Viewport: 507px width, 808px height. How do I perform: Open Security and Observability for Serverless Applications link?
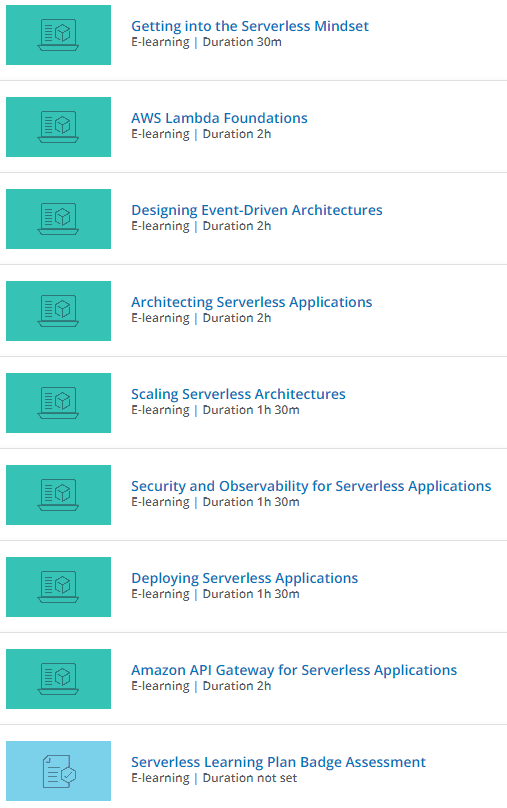[x=311, y=486]
